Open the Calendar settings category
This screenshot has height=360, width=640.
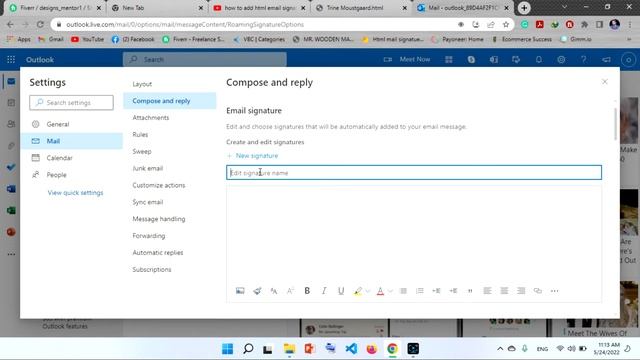click(x=71, y=158)
